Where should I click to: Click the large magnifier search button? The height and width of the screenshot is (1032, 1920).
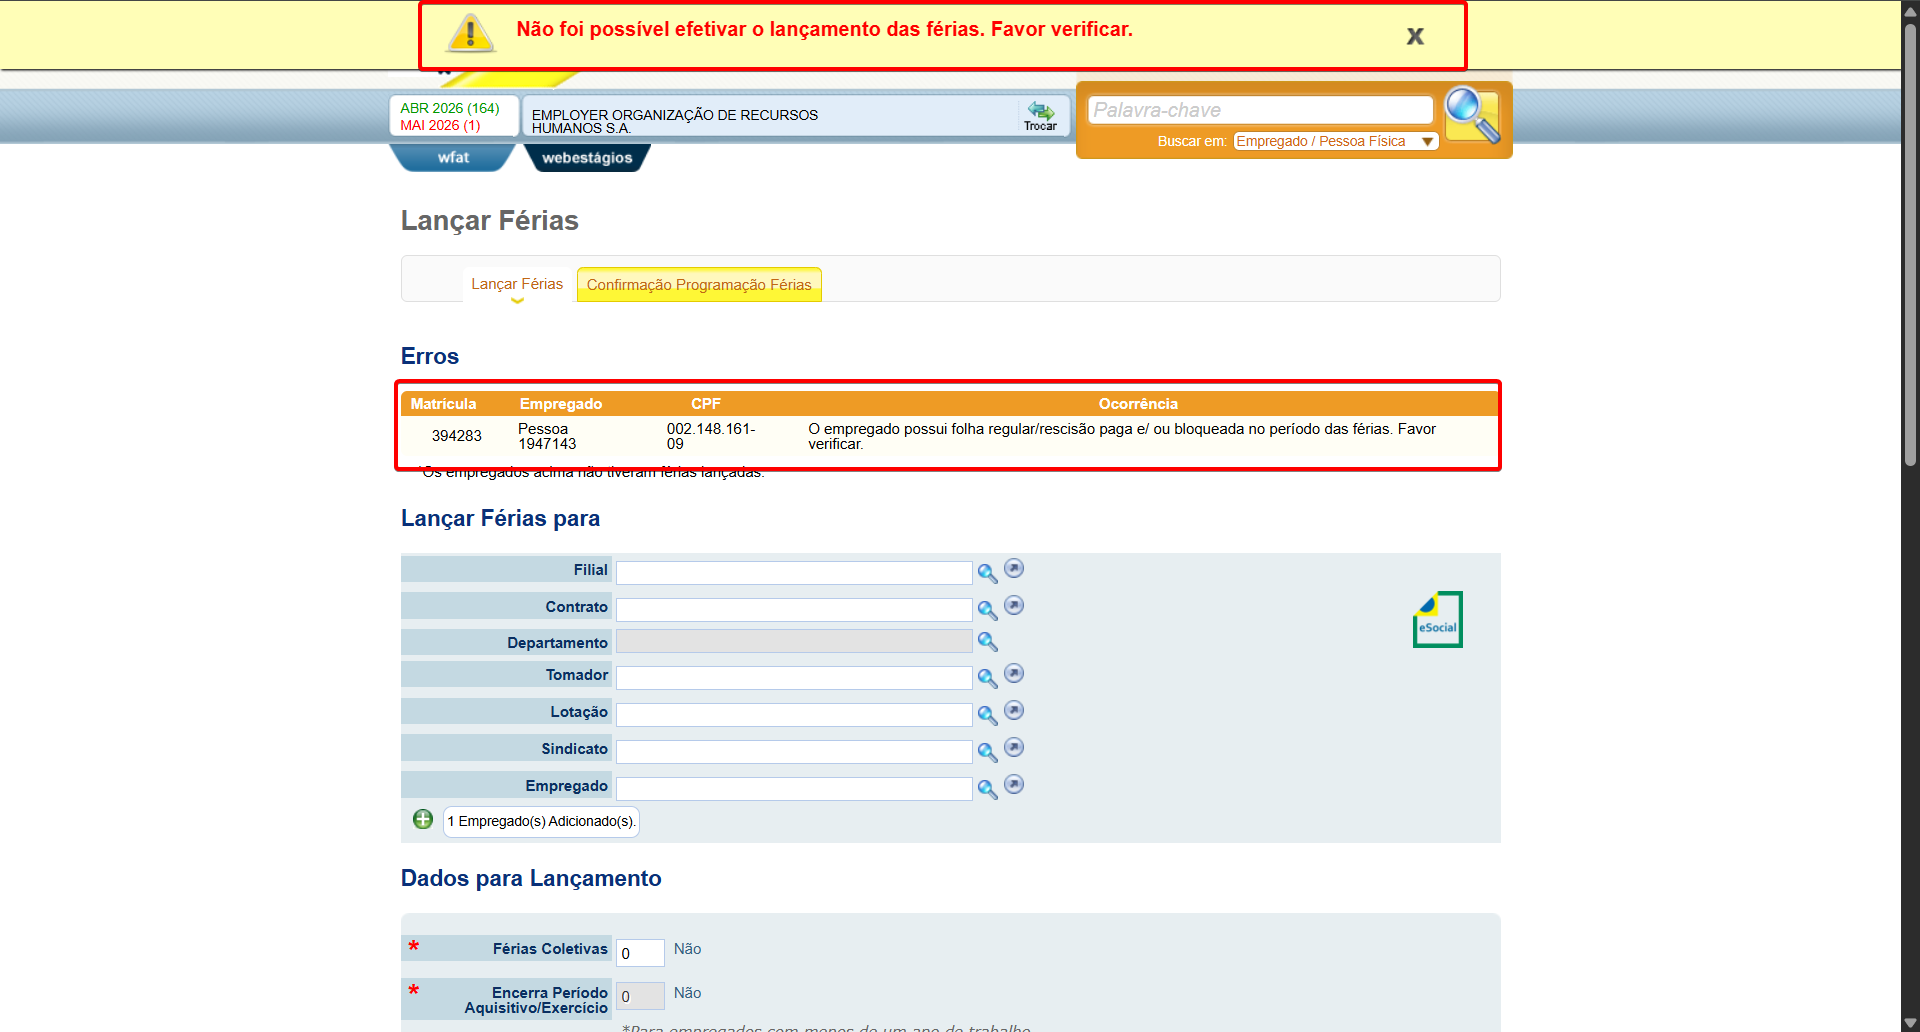tap(1472, 115)
